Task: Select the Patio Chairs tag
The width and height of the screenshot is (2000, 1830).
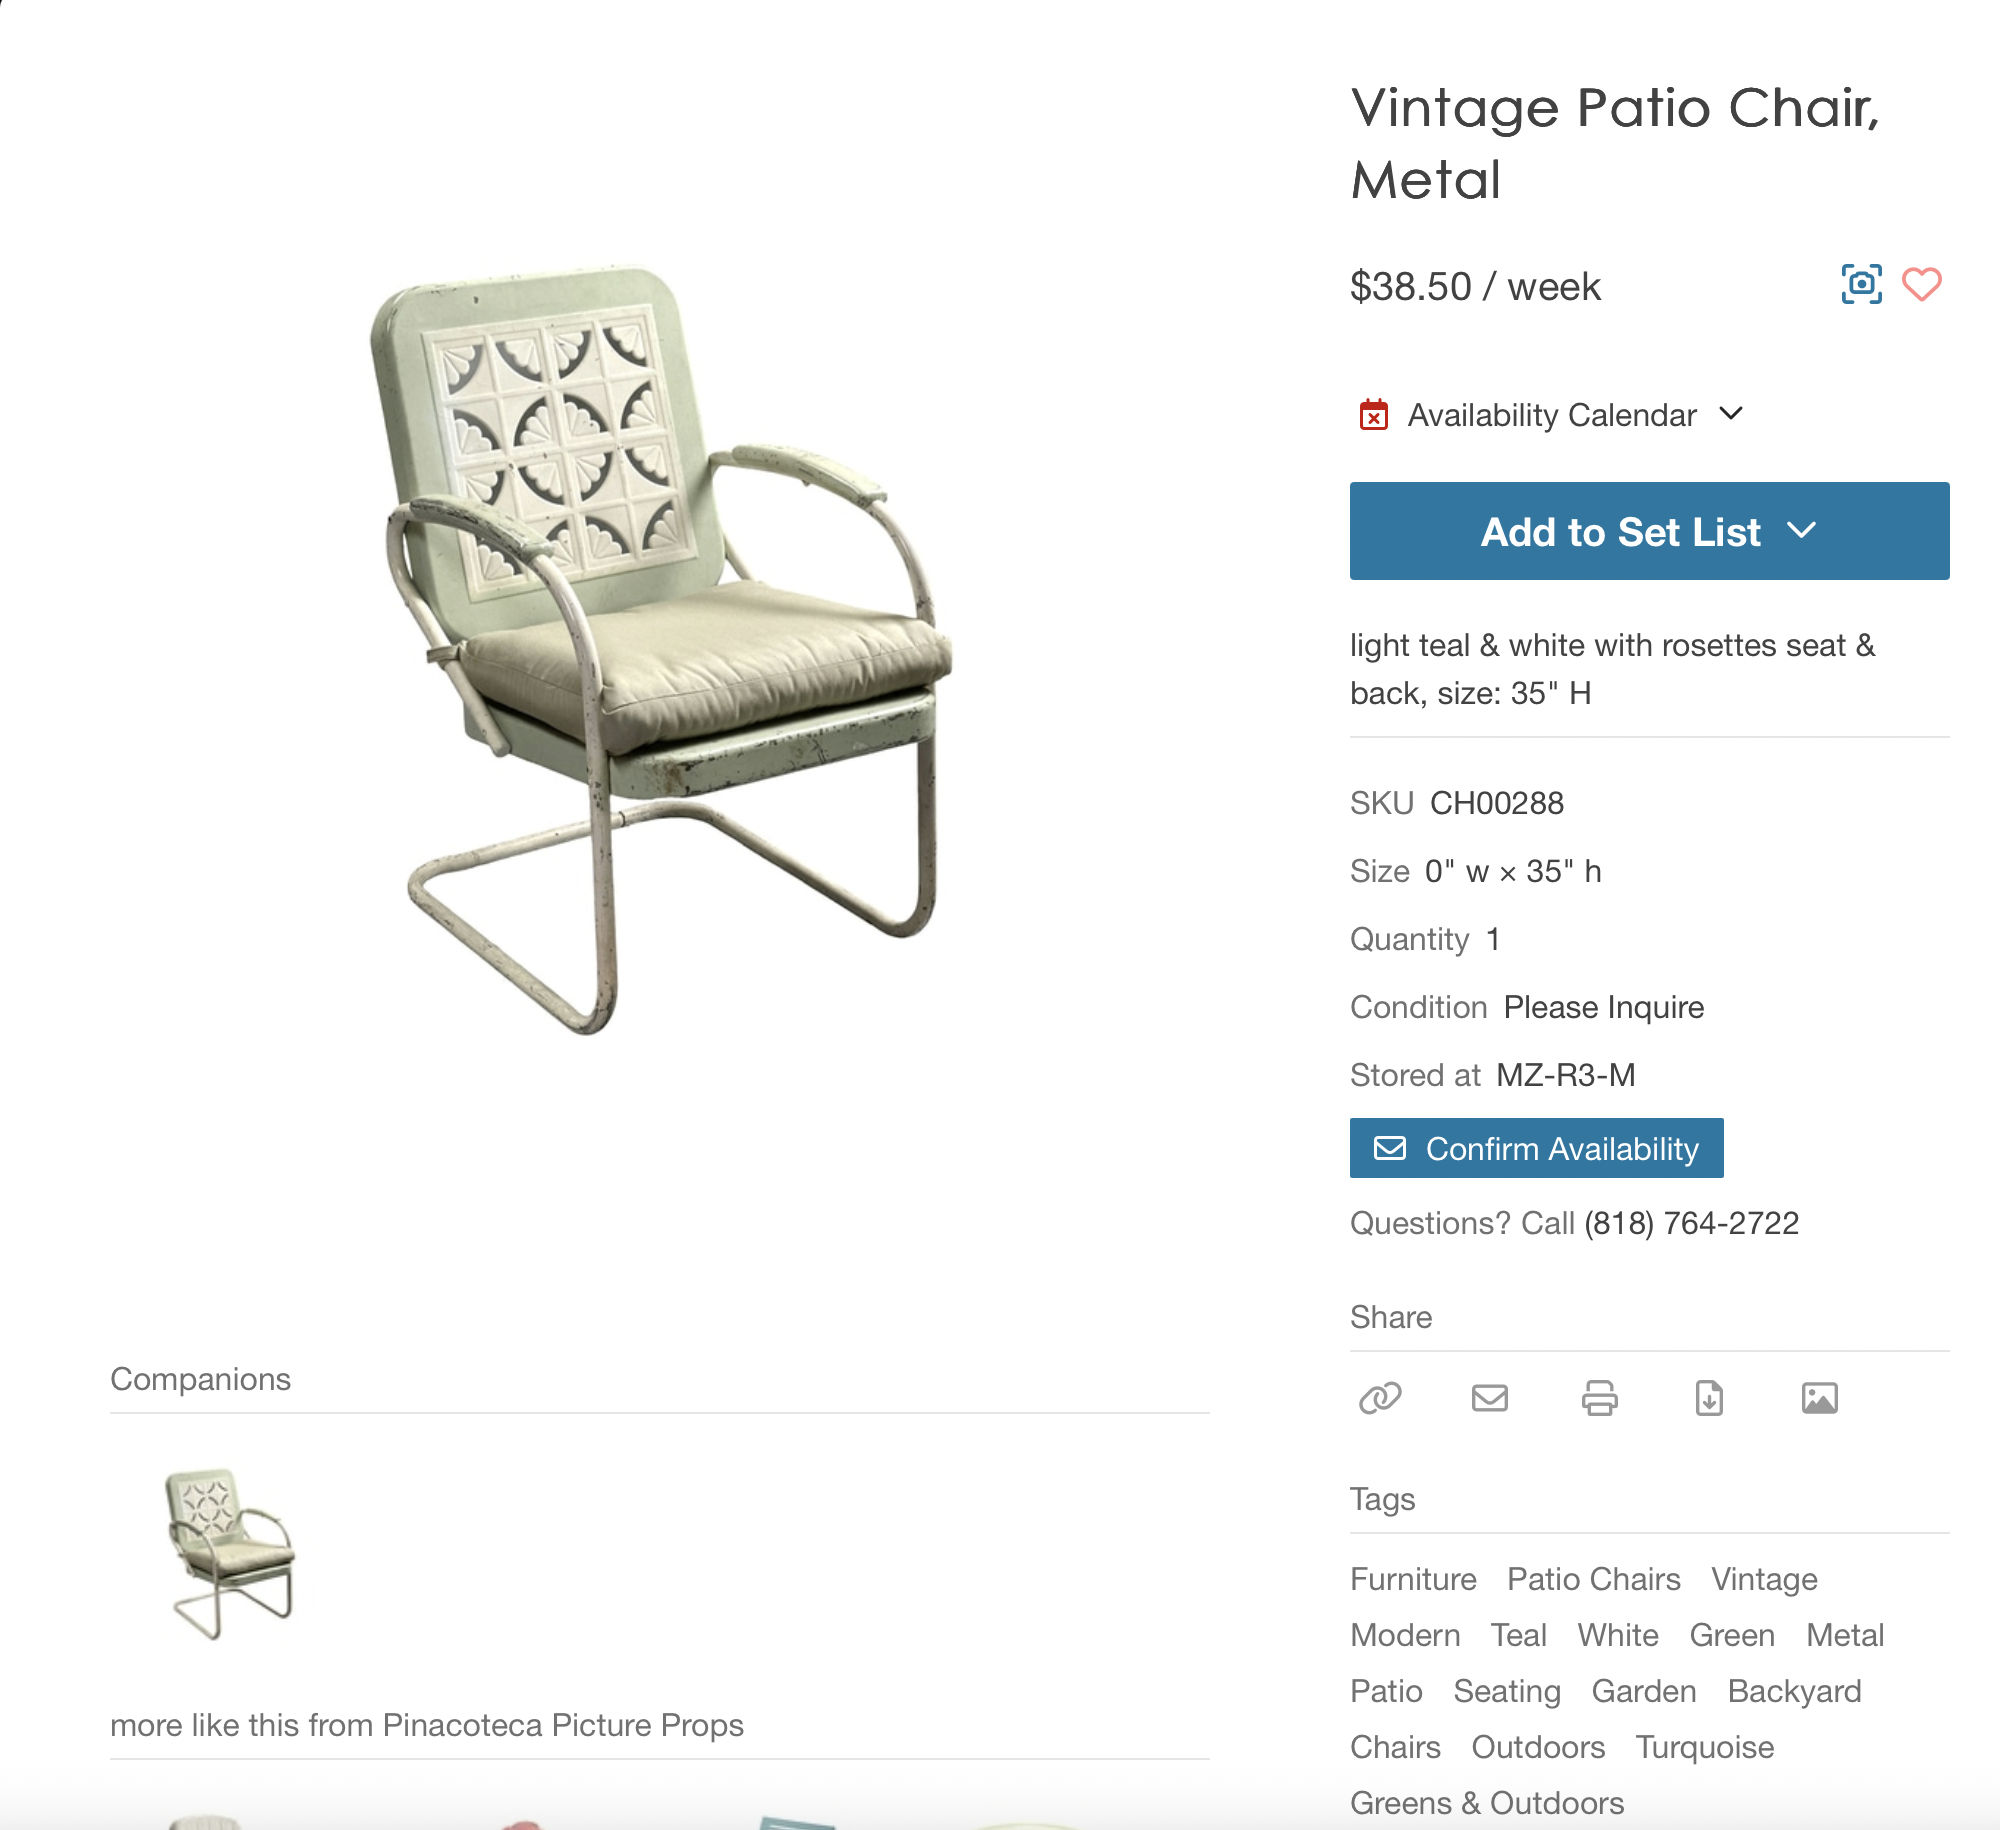Action: coord(1594,1579)
